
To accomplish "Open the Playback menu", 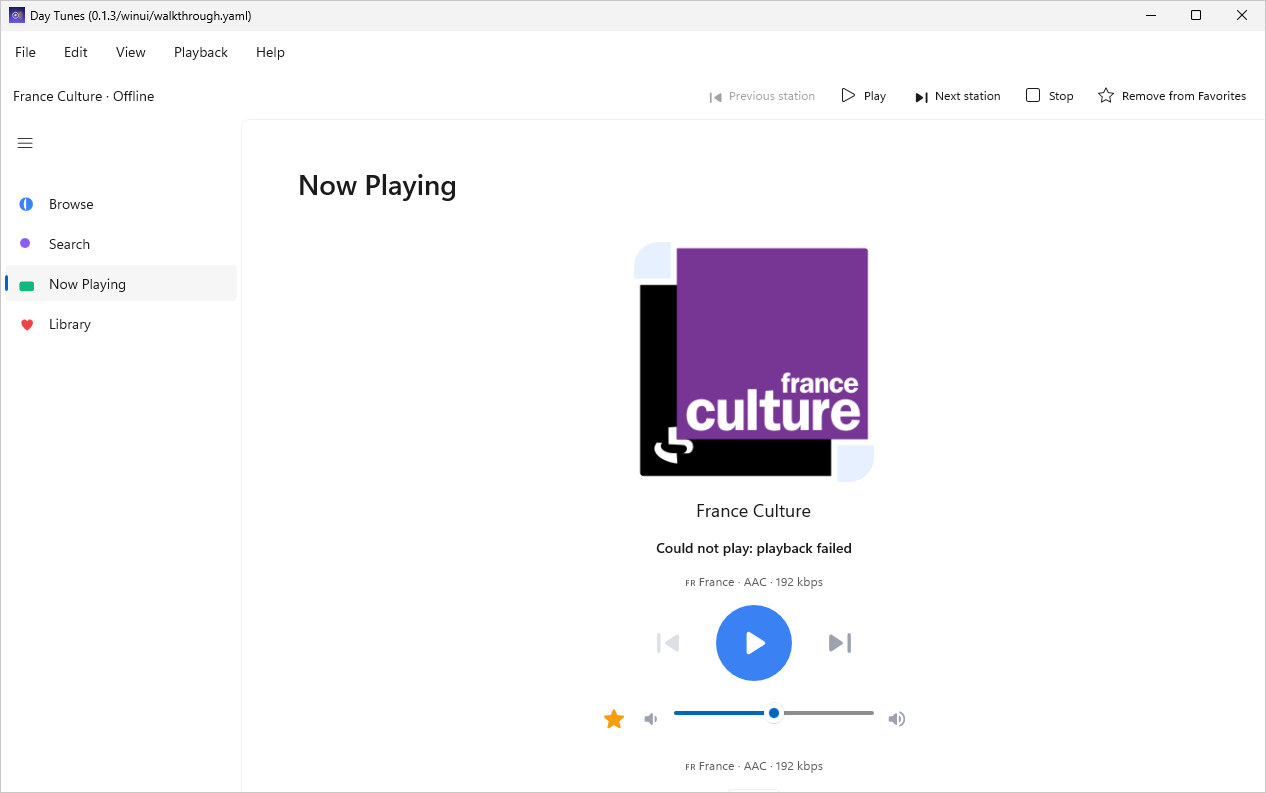I will [201, 52].
